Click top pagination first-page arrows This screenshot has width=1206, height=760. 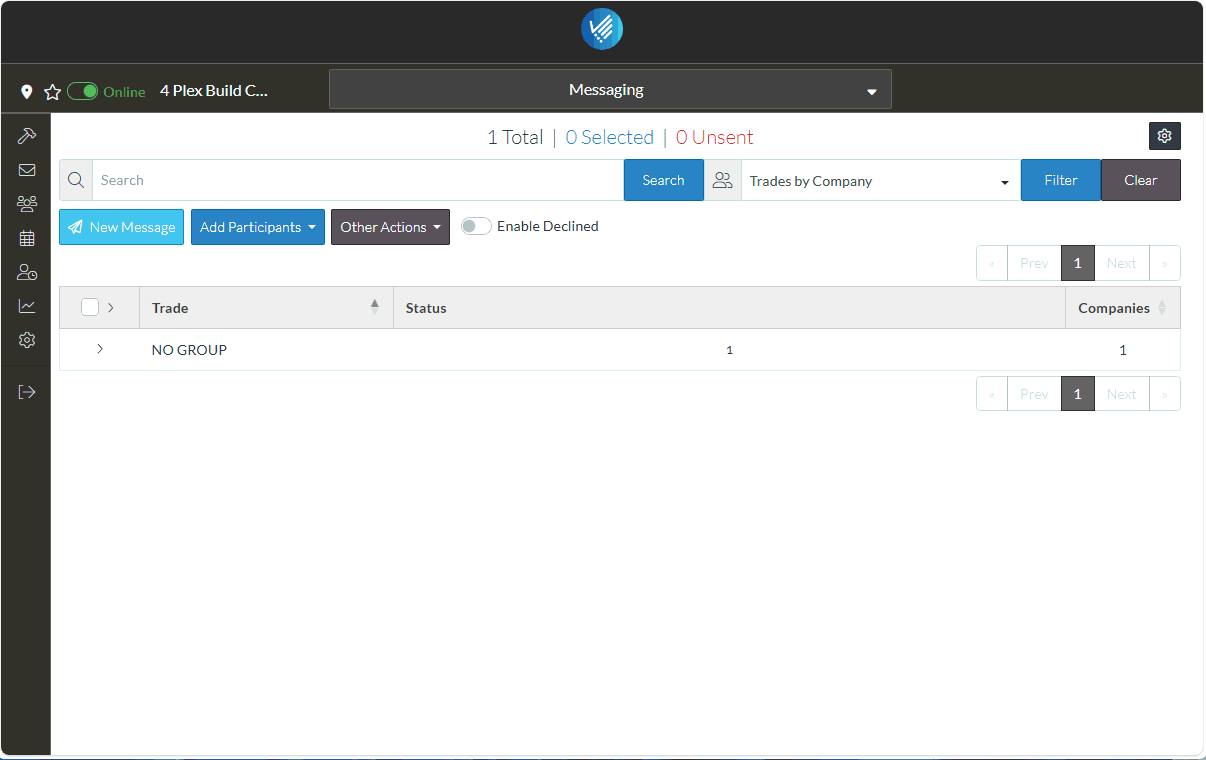[992, 263]
